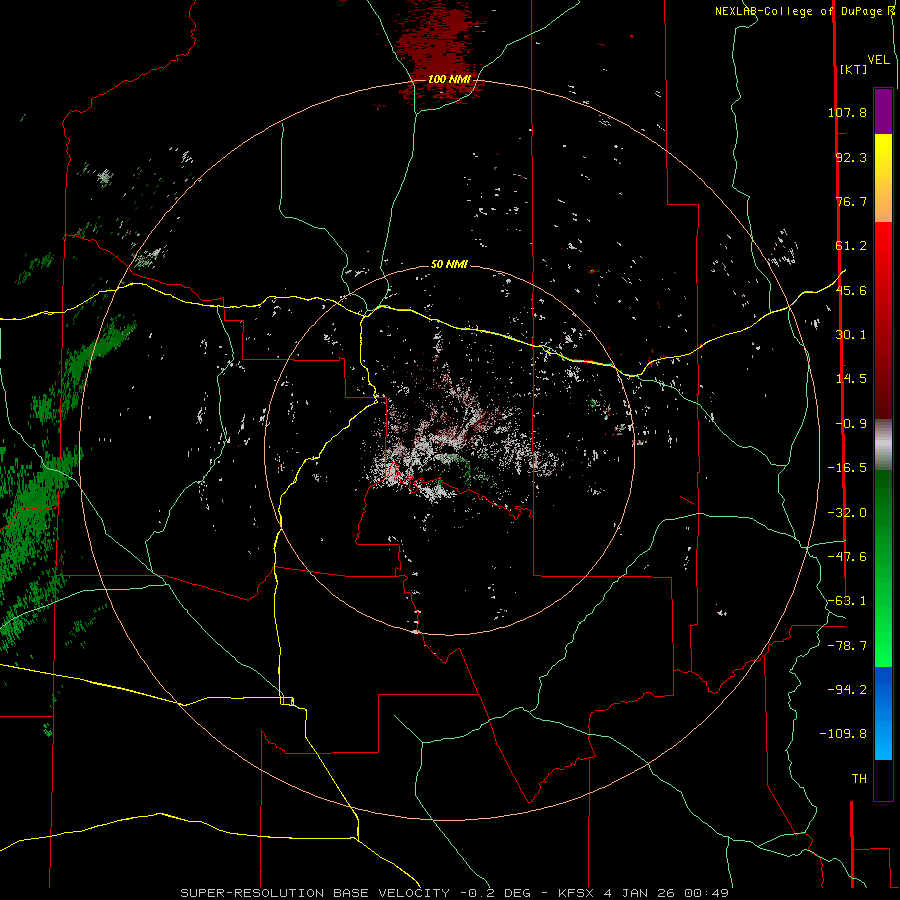Click the [KT] units label
The image size is (900, 900).
[853, 69]
